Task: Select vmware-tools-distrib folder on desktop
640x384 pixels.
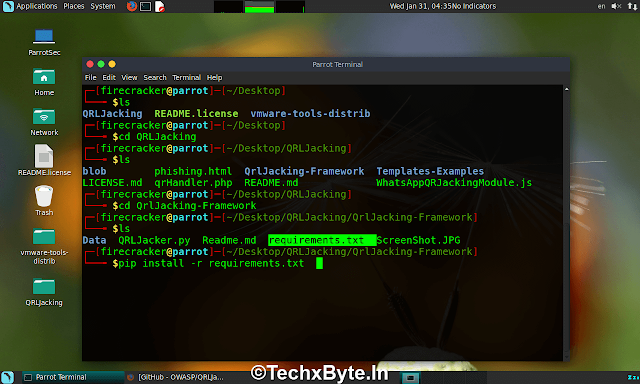Action: pyautogui.click(x=44, y=246)
